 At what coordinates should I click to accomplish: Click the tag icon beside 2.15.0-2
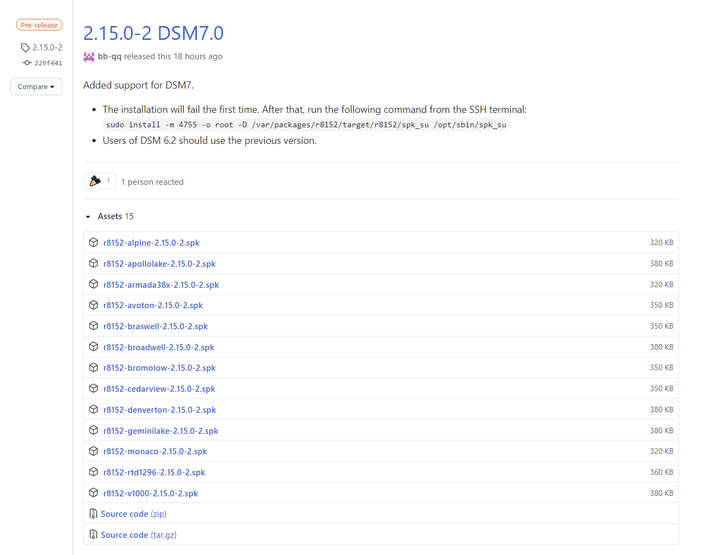pos(25,47)
